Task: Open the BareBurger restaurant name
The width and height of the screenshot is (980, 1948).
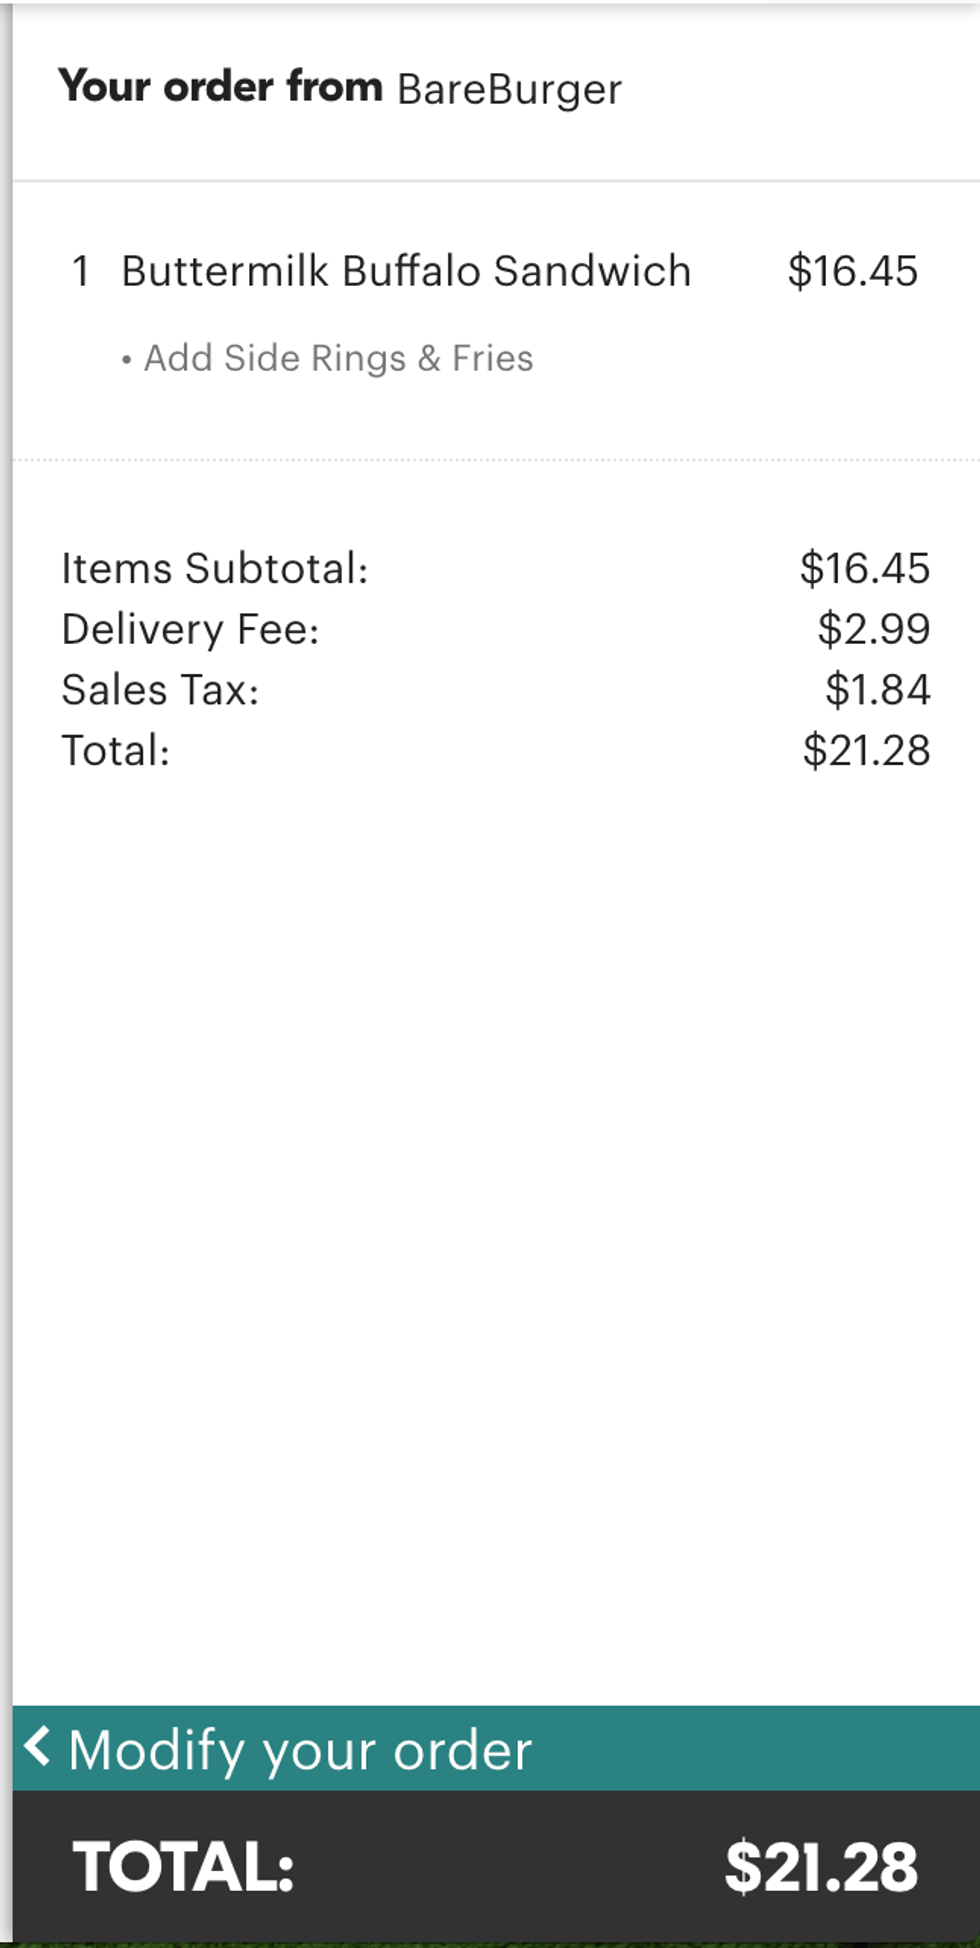Action: (509, 89)
